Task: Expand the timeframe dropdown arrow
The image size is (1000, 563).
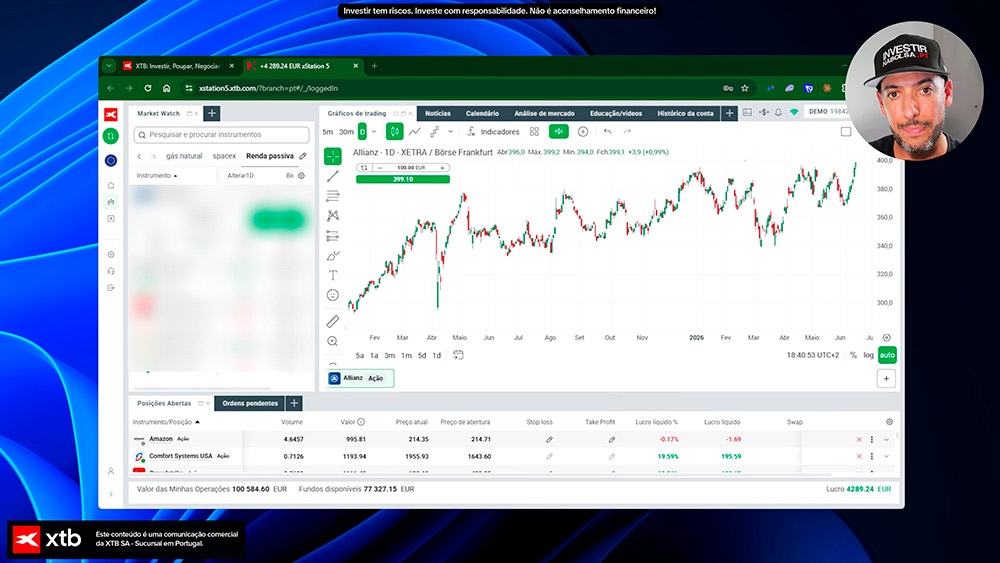Action: pos(374,132)
